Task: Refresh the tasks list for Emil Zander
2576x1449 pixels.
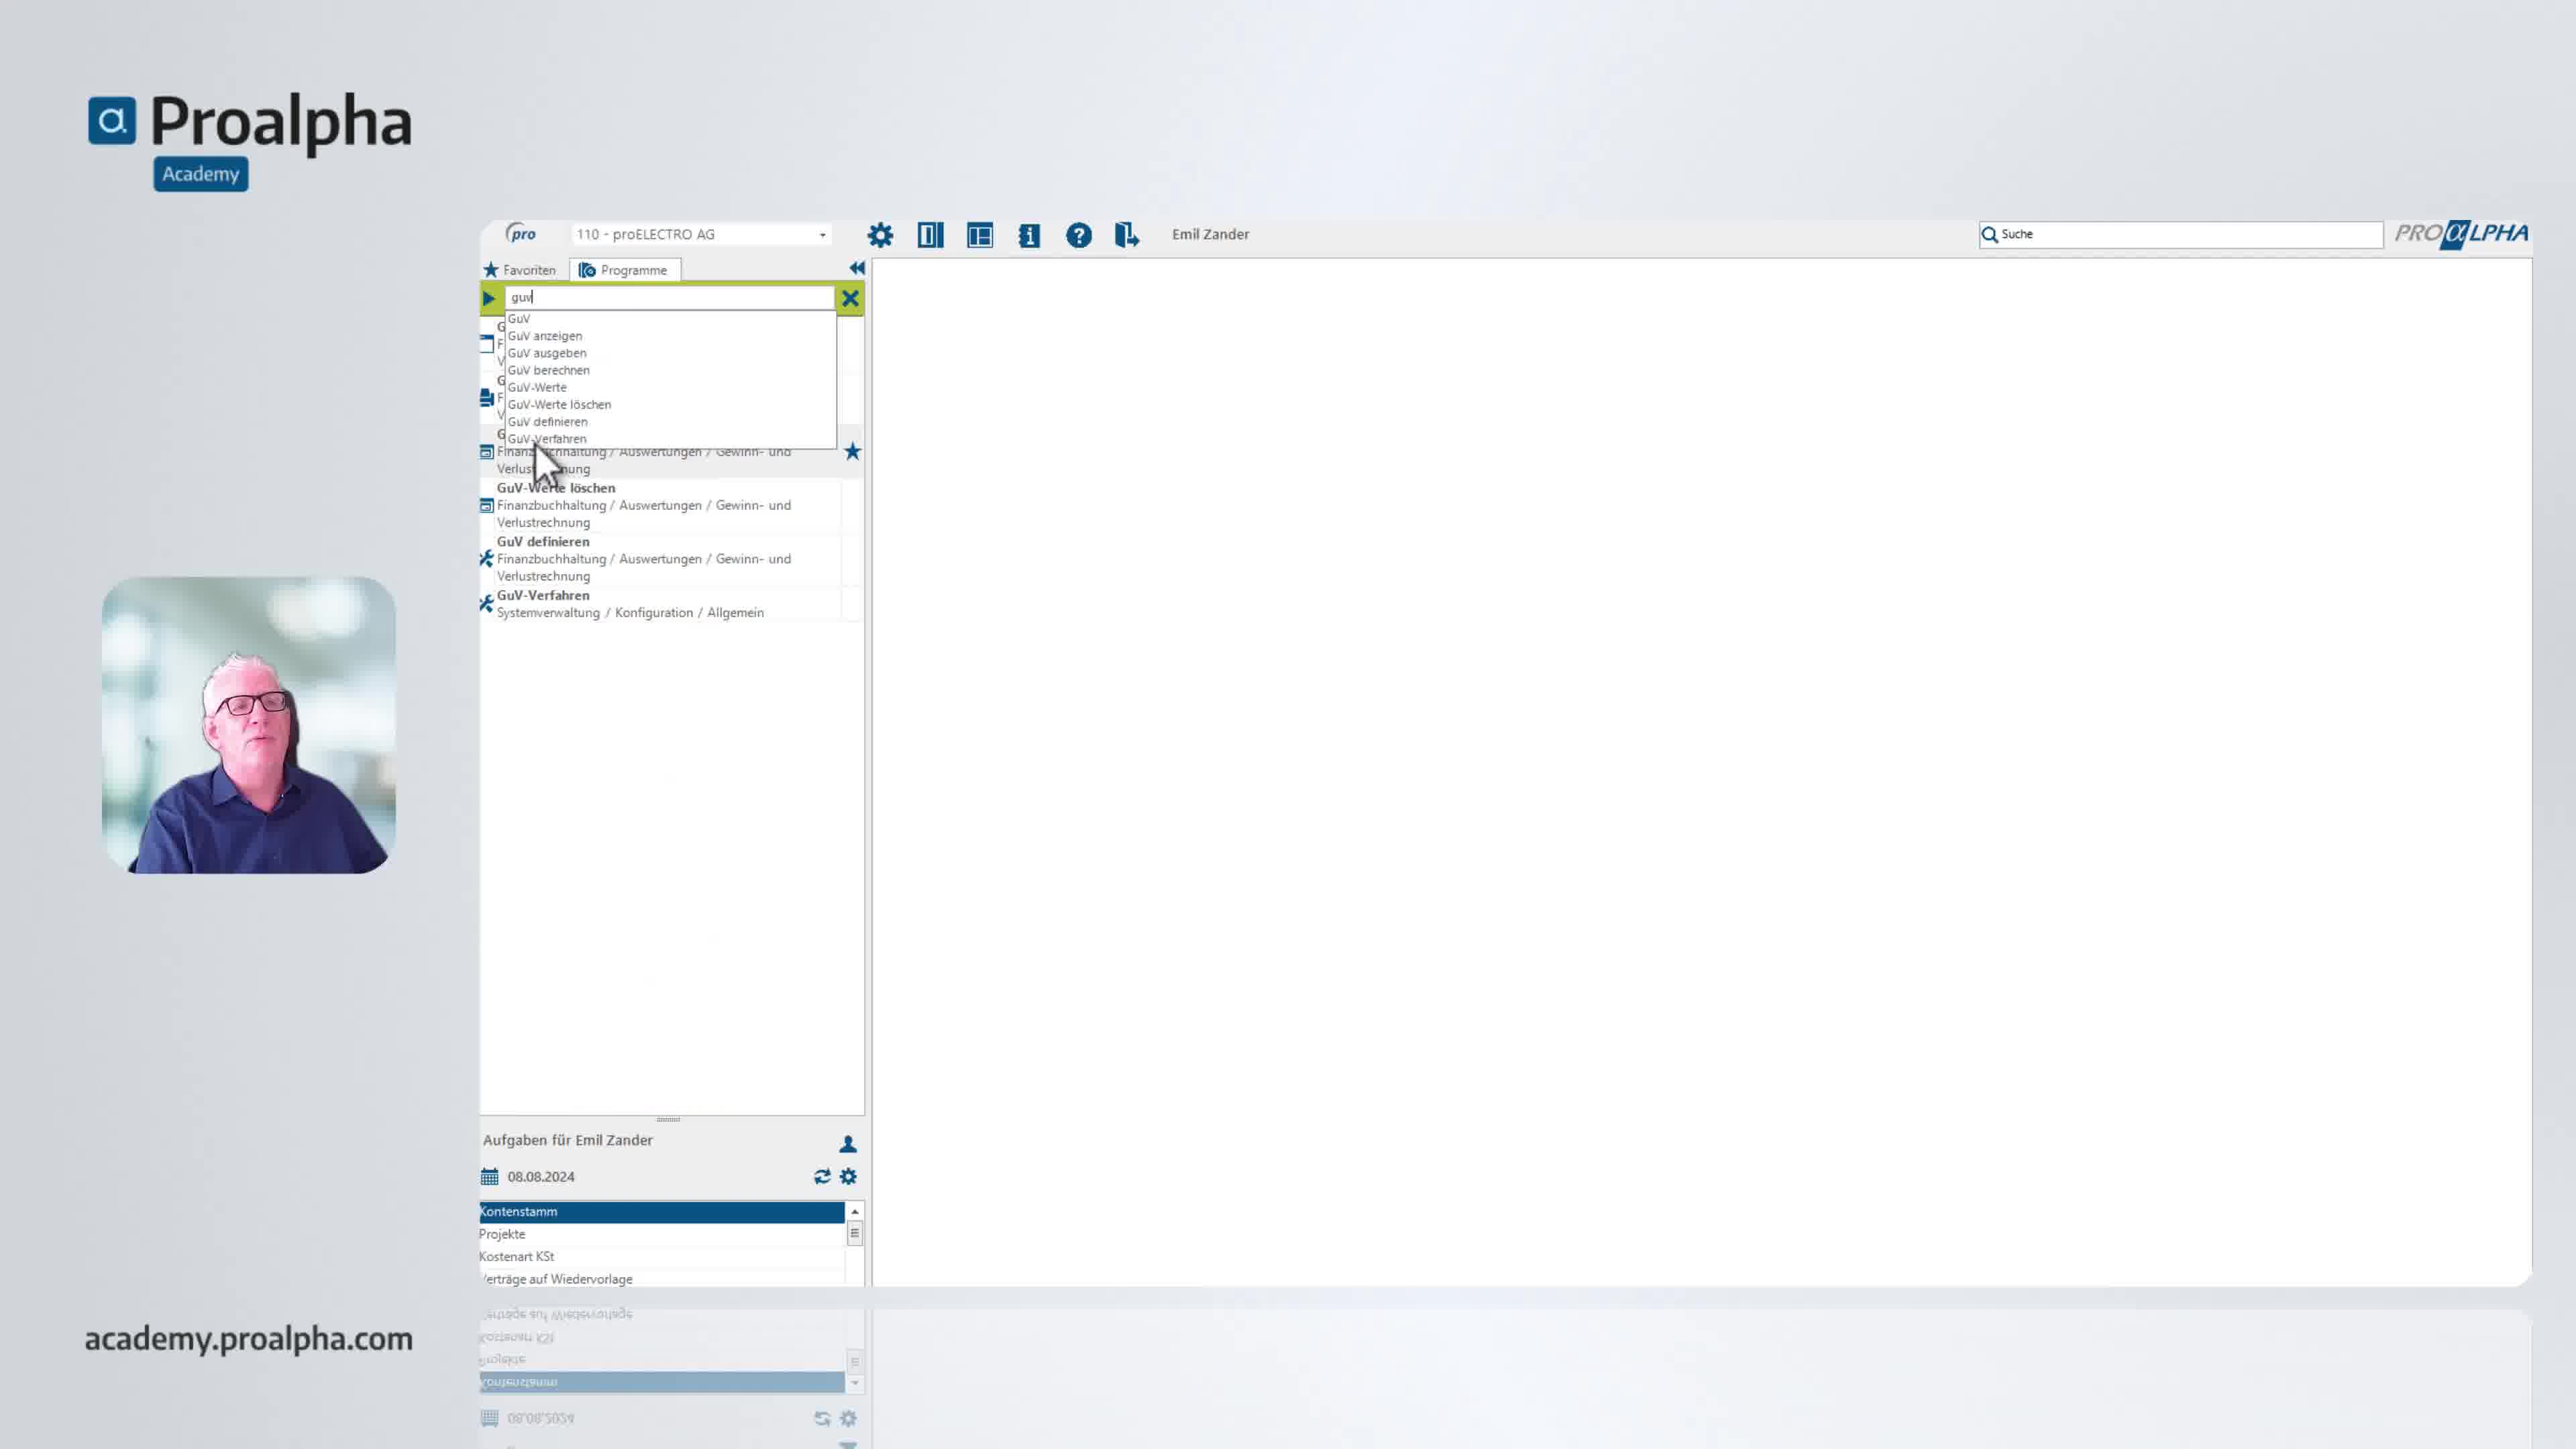Action: tap(822, 1177)
